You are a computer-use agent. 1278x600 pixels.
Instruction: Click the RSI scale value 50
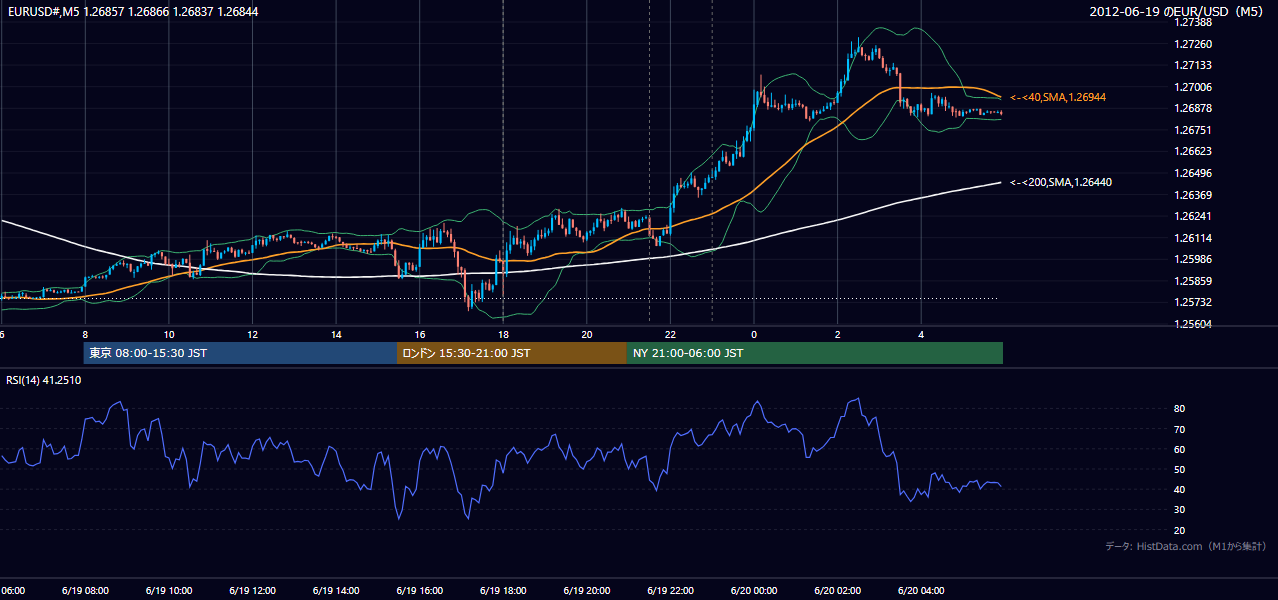(1180, 469)
